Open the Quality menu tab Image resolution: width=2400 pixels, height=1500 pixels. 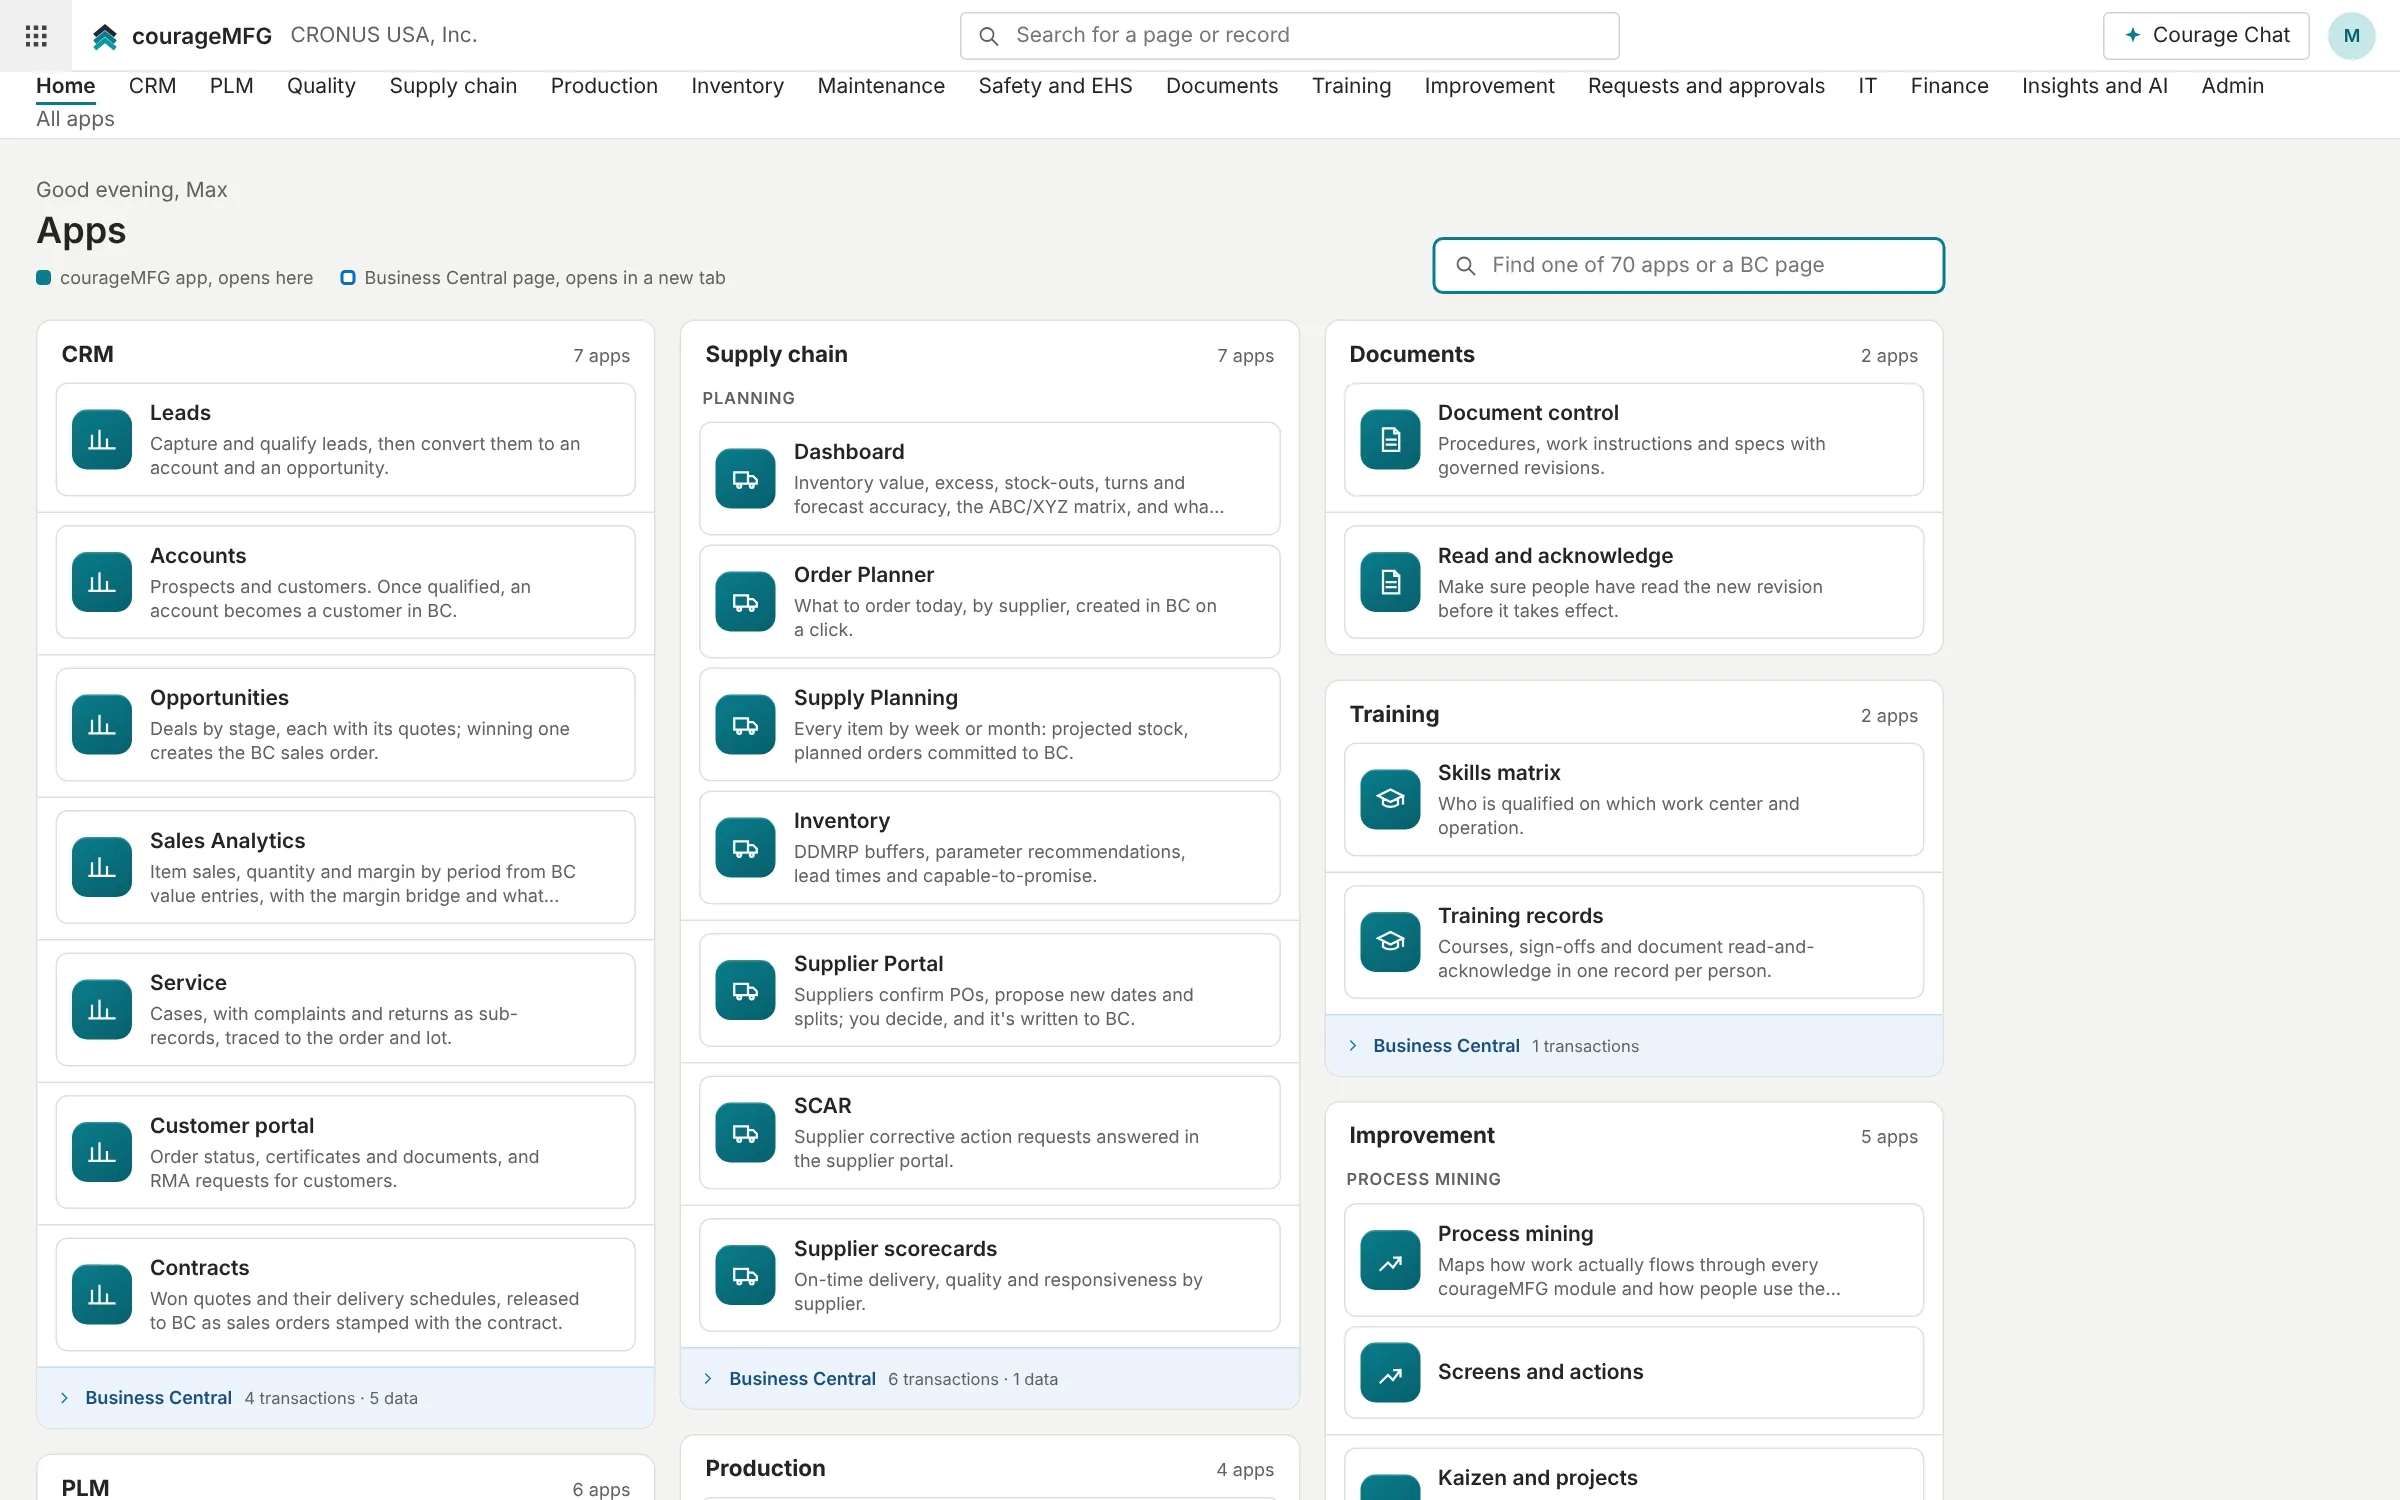[321, 86]
